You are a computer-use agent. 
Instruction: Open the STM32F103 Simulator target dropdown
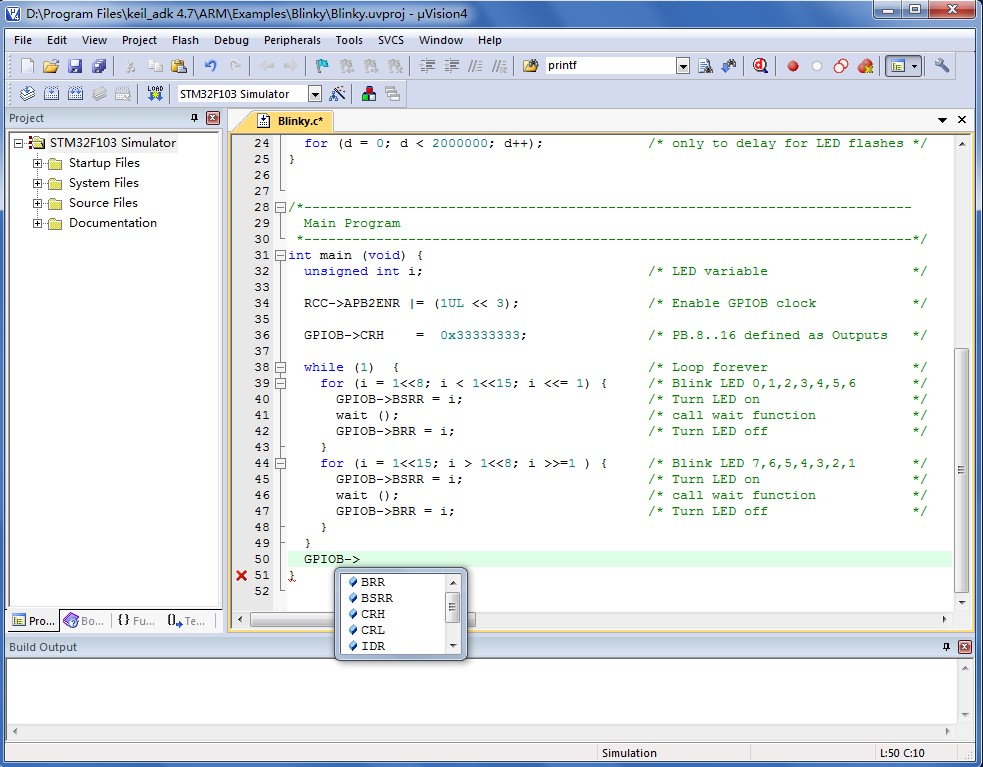click(315, 94)
